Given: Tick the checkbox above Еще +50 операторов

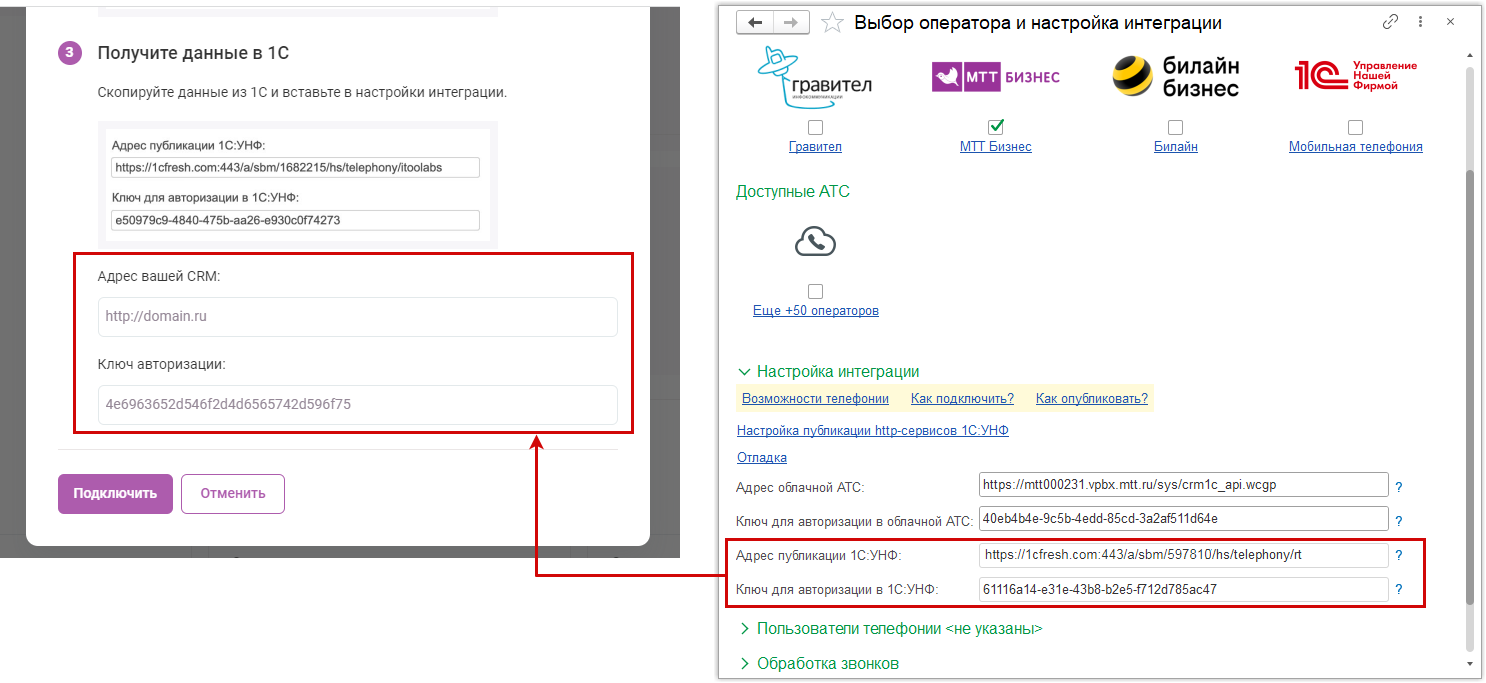Looking at the screenshot, I should point(815,291).
